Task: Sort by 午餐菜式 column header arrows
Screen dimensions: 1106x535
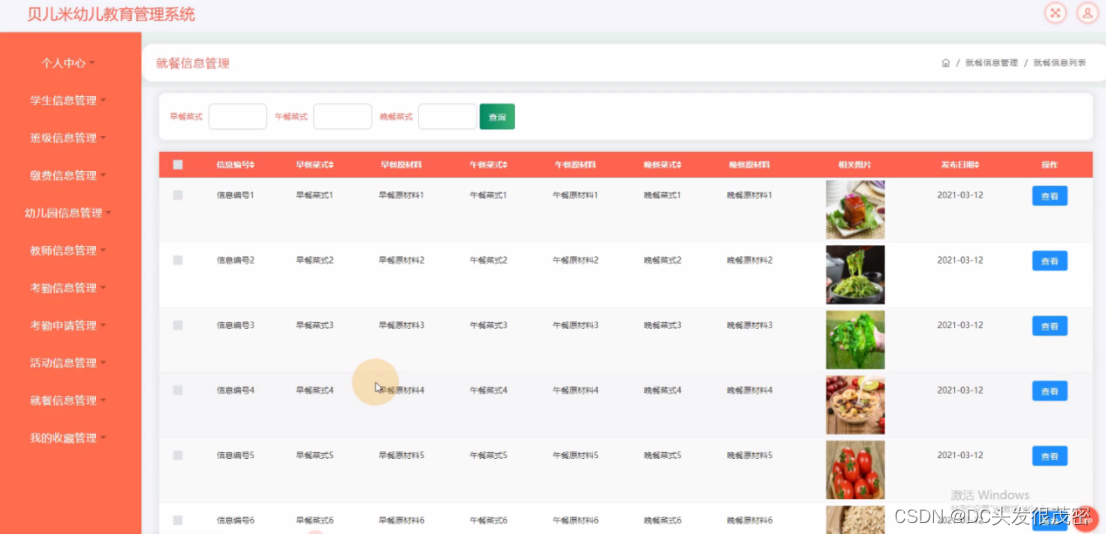Action: (505, 164)
